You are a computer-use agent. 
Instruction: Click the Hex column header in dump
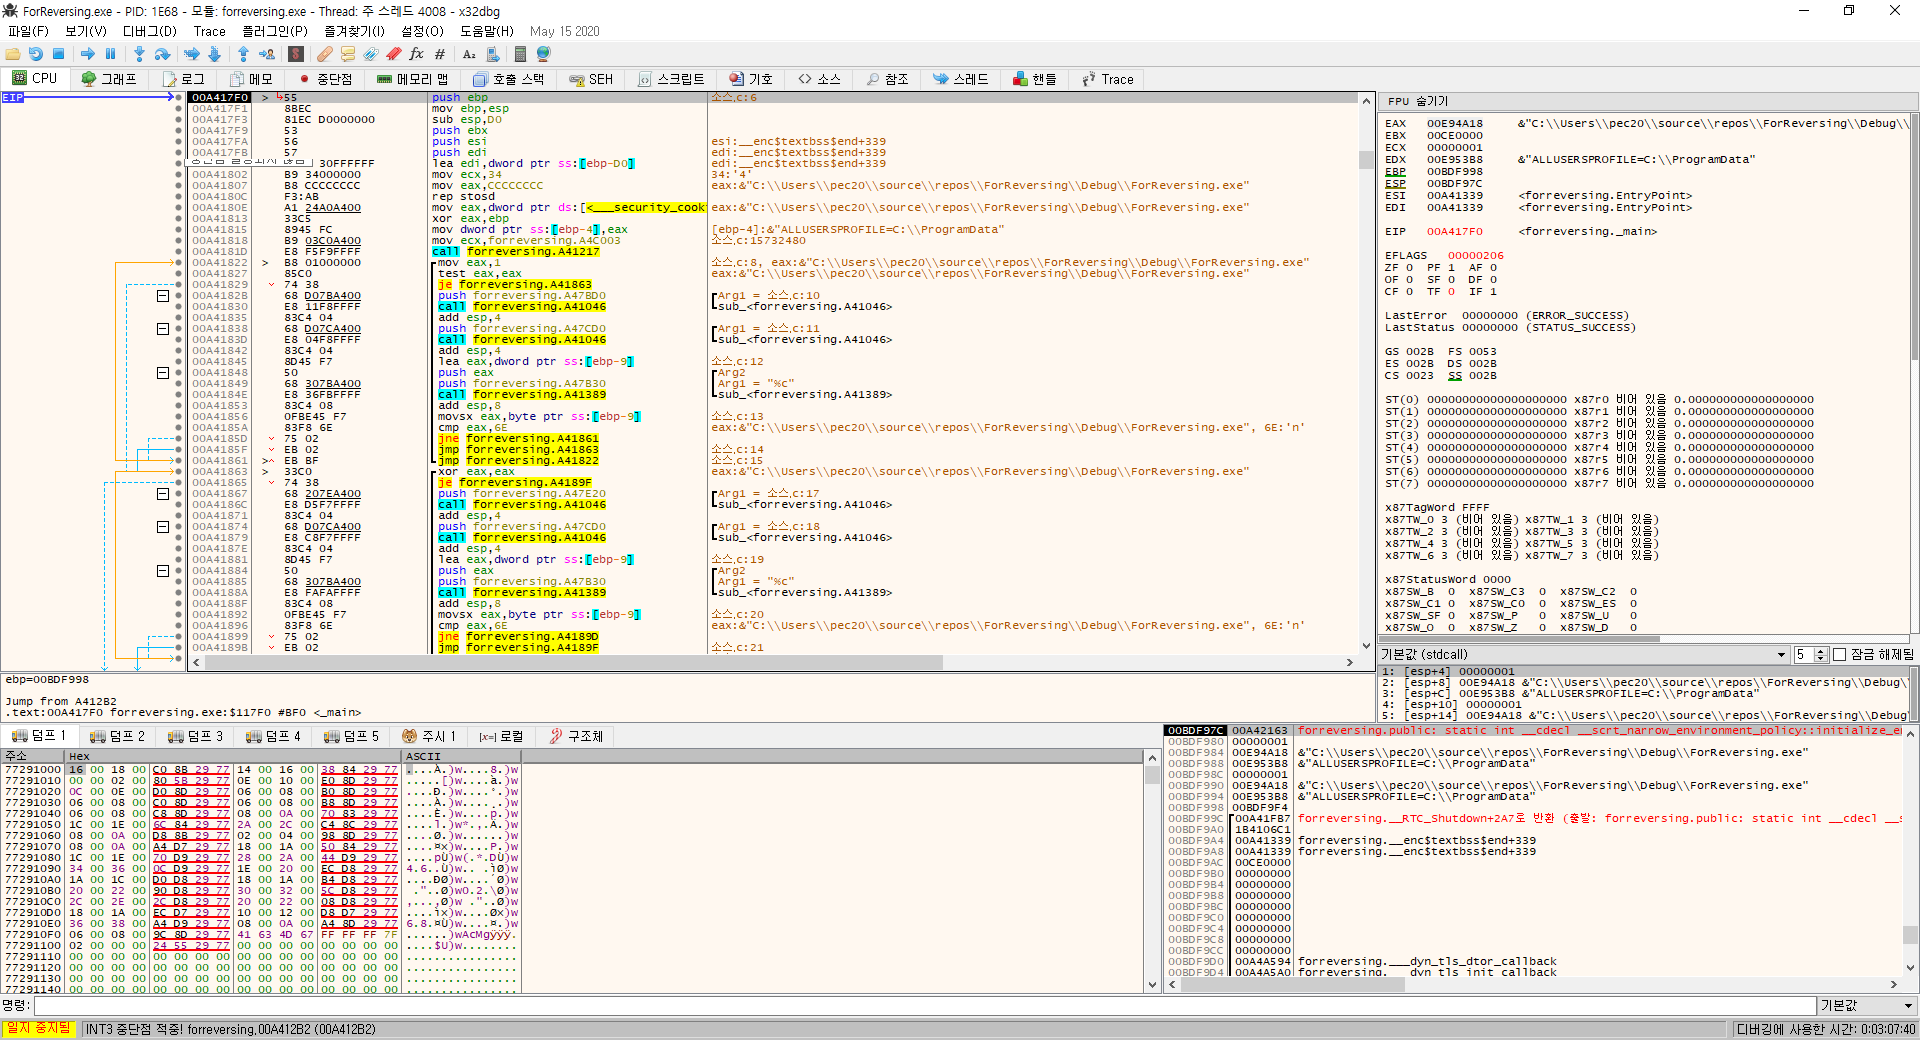233,756
